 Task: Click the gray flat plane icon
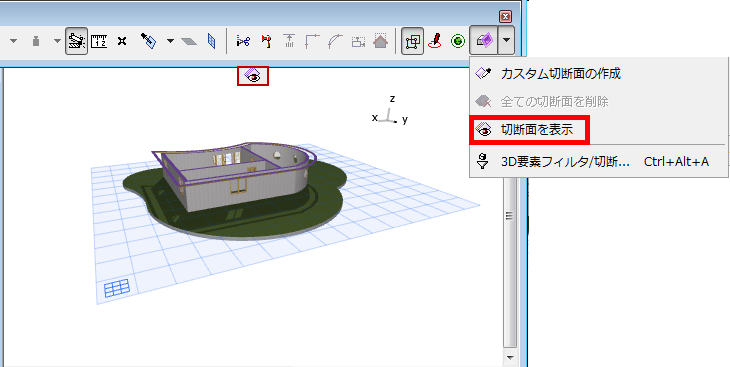point(189,41)
